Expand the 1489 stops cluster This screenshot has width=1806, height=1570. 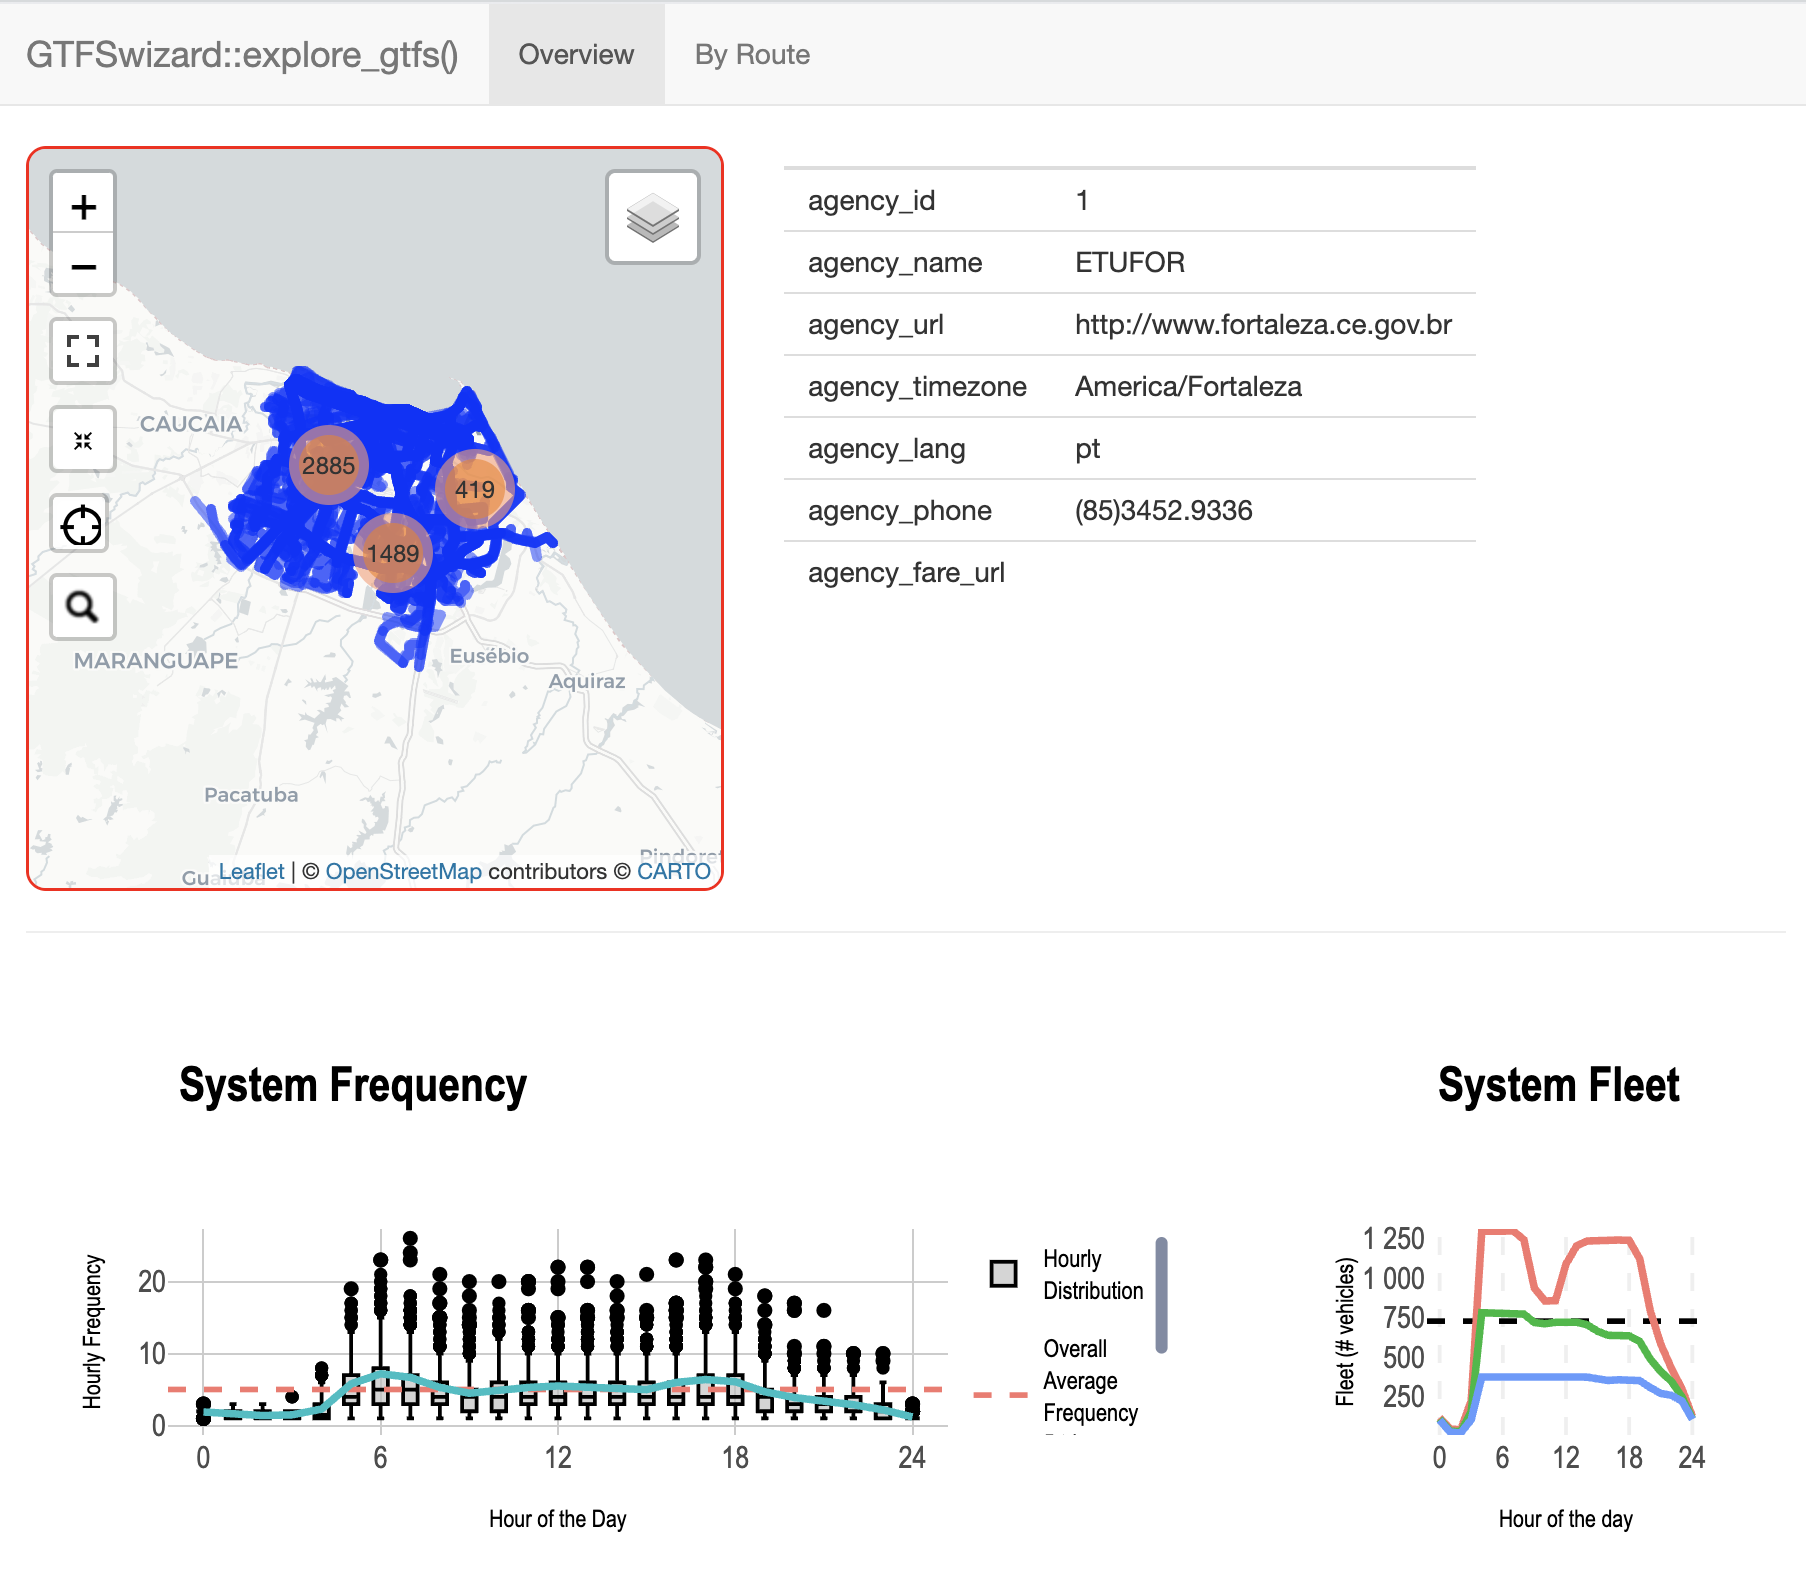tap(393, 553)
